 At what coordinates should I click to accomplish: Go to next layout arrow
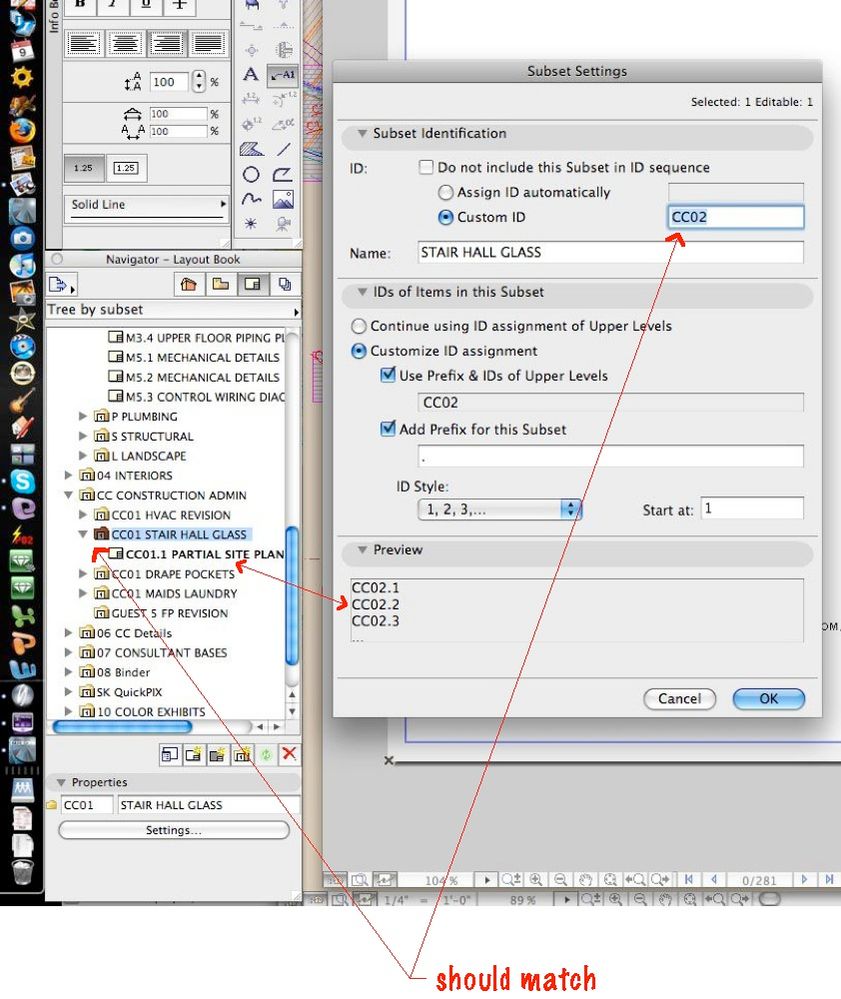(x=804, y=879)
